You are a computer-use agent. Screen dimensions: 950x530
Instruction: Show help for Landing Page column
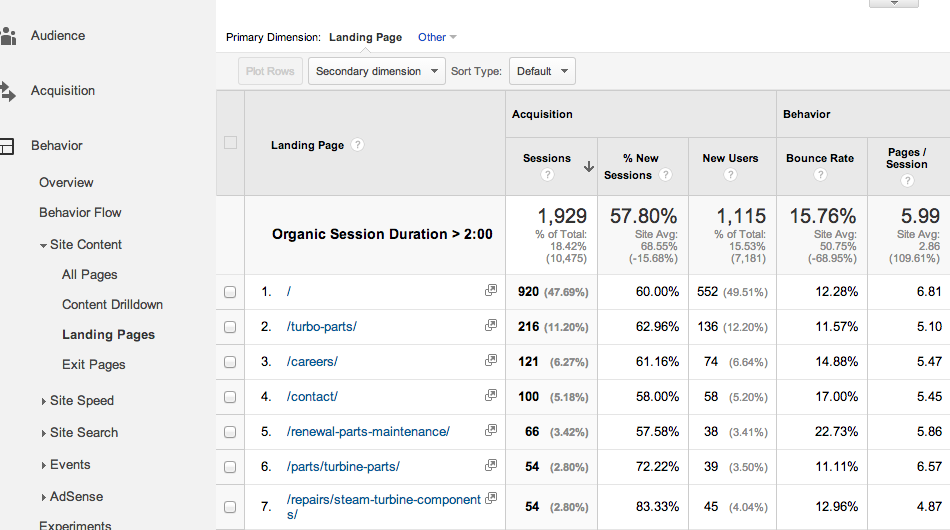pyautogui.click(x=357, y=145)
